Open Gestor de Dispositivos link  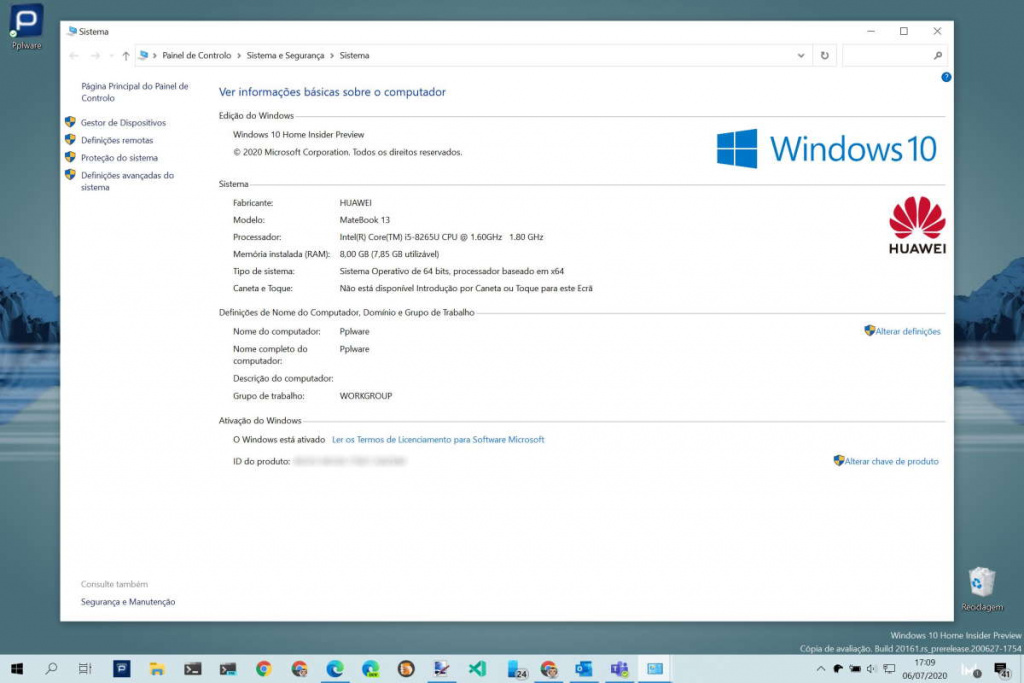pos(123,123)
